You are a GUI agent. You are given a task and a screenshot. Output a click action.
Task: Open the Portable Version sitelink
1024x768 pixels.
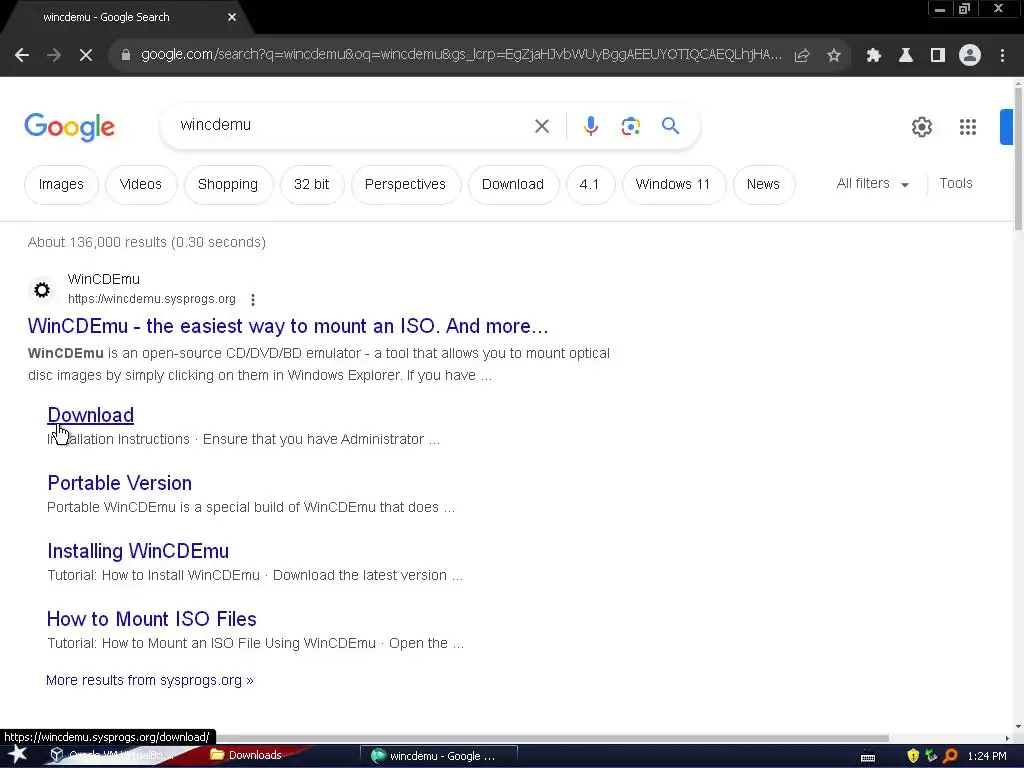coord(120,483)
